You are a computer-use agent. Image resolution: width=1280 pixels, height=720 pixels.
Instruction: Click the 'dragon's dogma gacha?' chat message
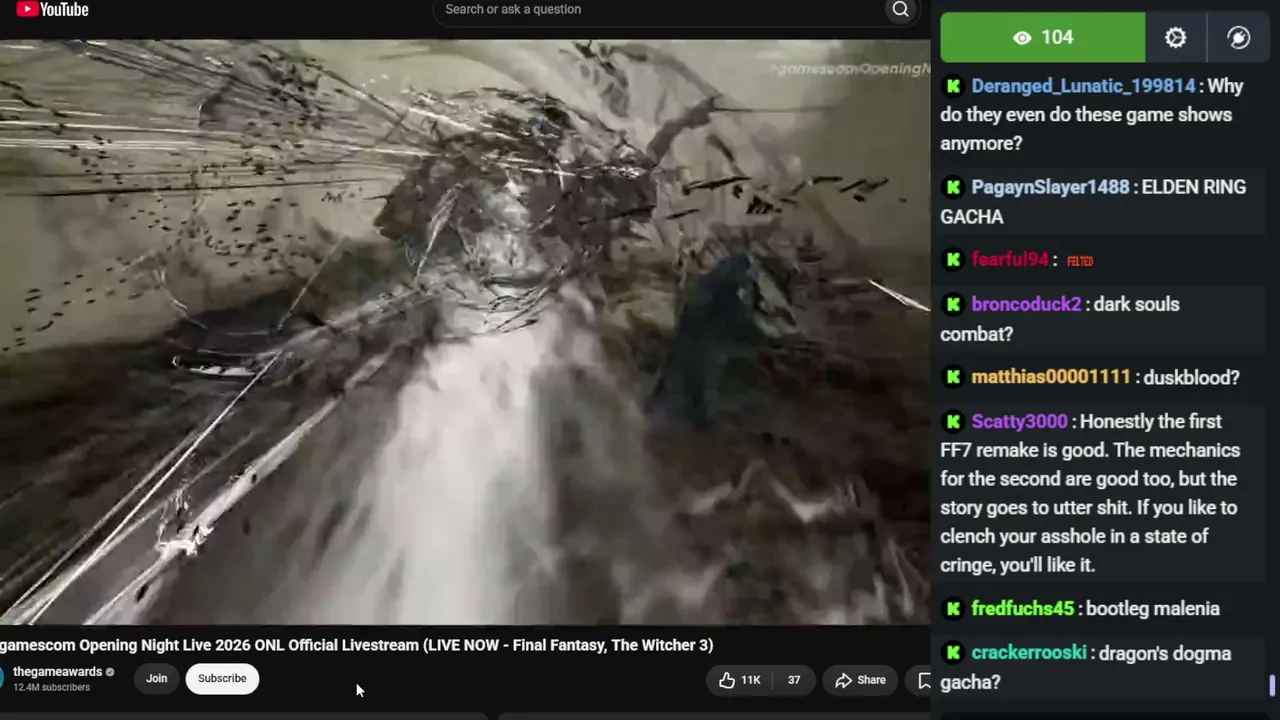point(1085,667)
